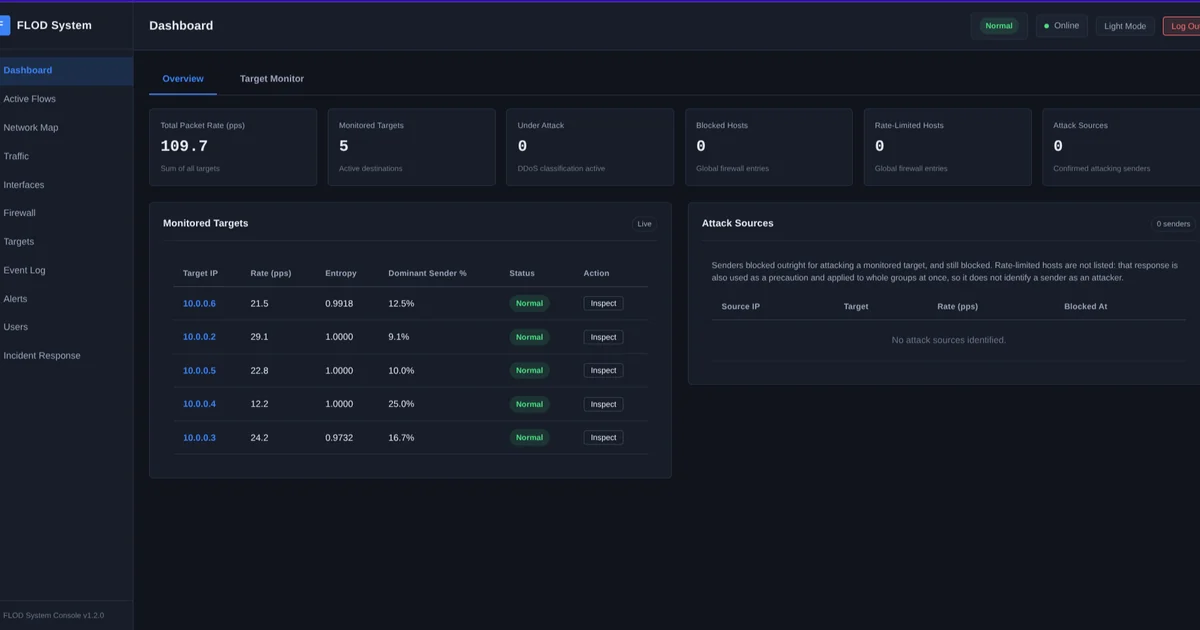Click the 0 senders badge
This screenshot has height=630, width=1200.
pyautogui.click(x=1173, y=224)
